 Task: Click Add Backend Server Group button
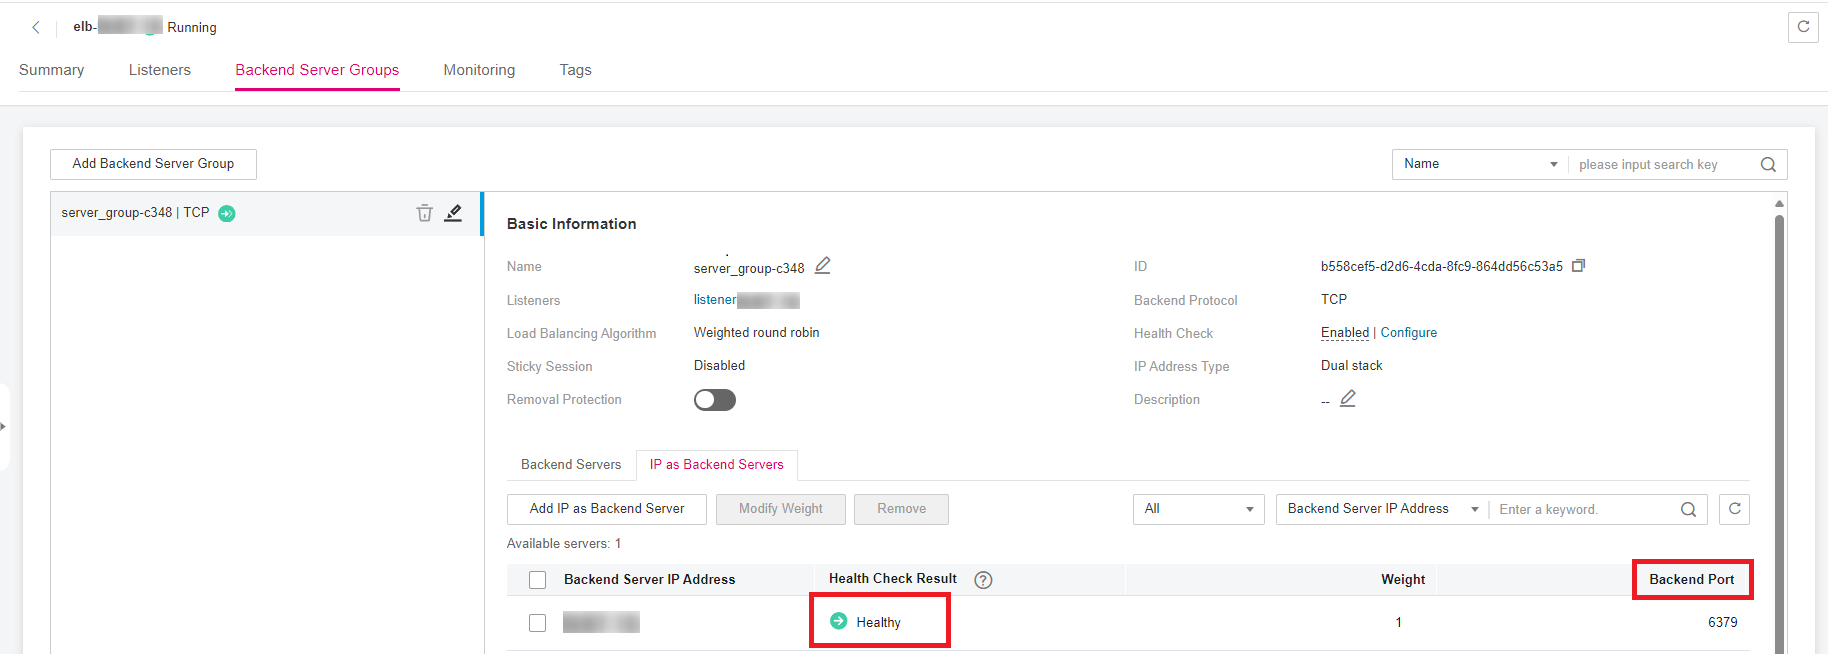pyautogui.click(x=153, y=164)
